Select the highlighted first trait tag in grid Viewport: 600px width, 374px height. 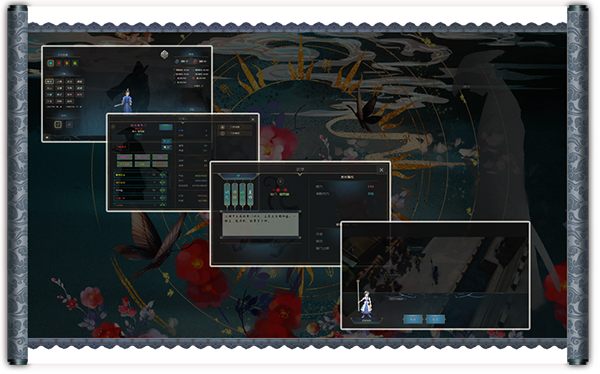[49, 82]
